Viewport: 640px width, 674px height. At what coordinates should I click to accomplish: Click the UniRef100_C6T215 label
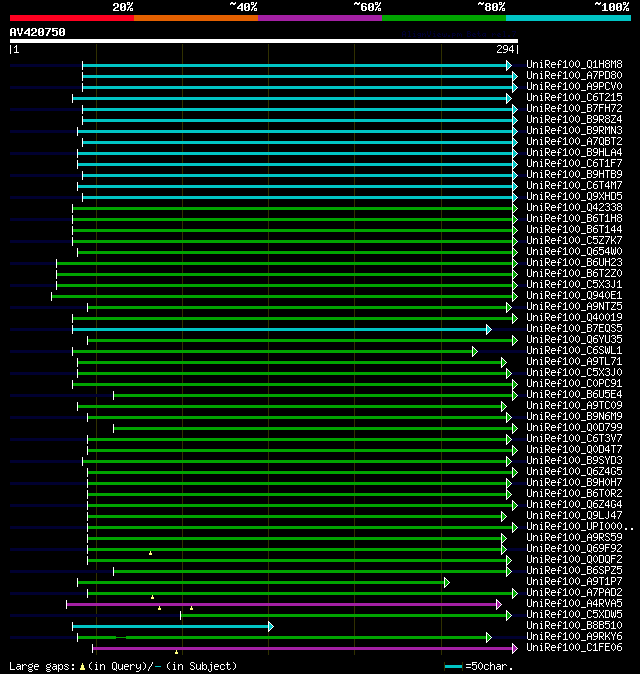(574, 98)
